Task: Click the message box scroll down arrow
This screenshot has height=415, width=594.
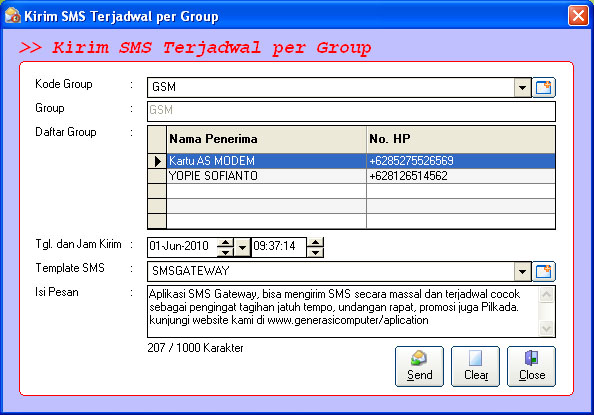Action: [x=546, y=328]
